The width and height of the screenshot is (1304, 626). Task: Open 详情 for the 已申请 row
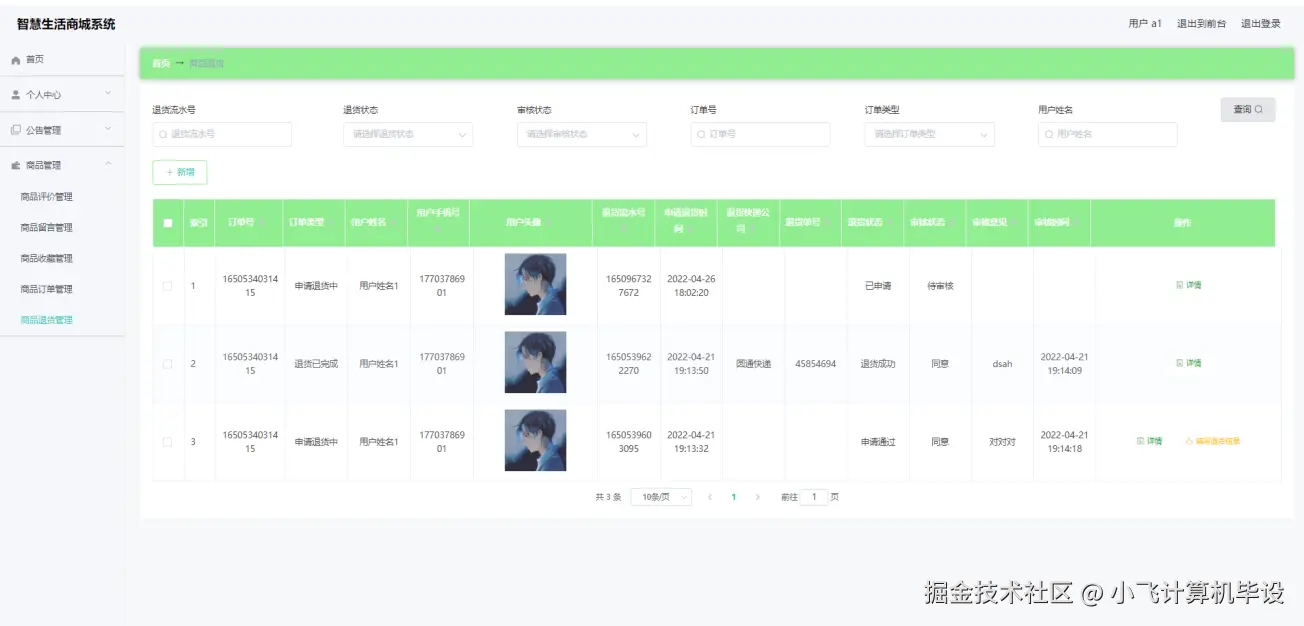(x=1189, y=285)
